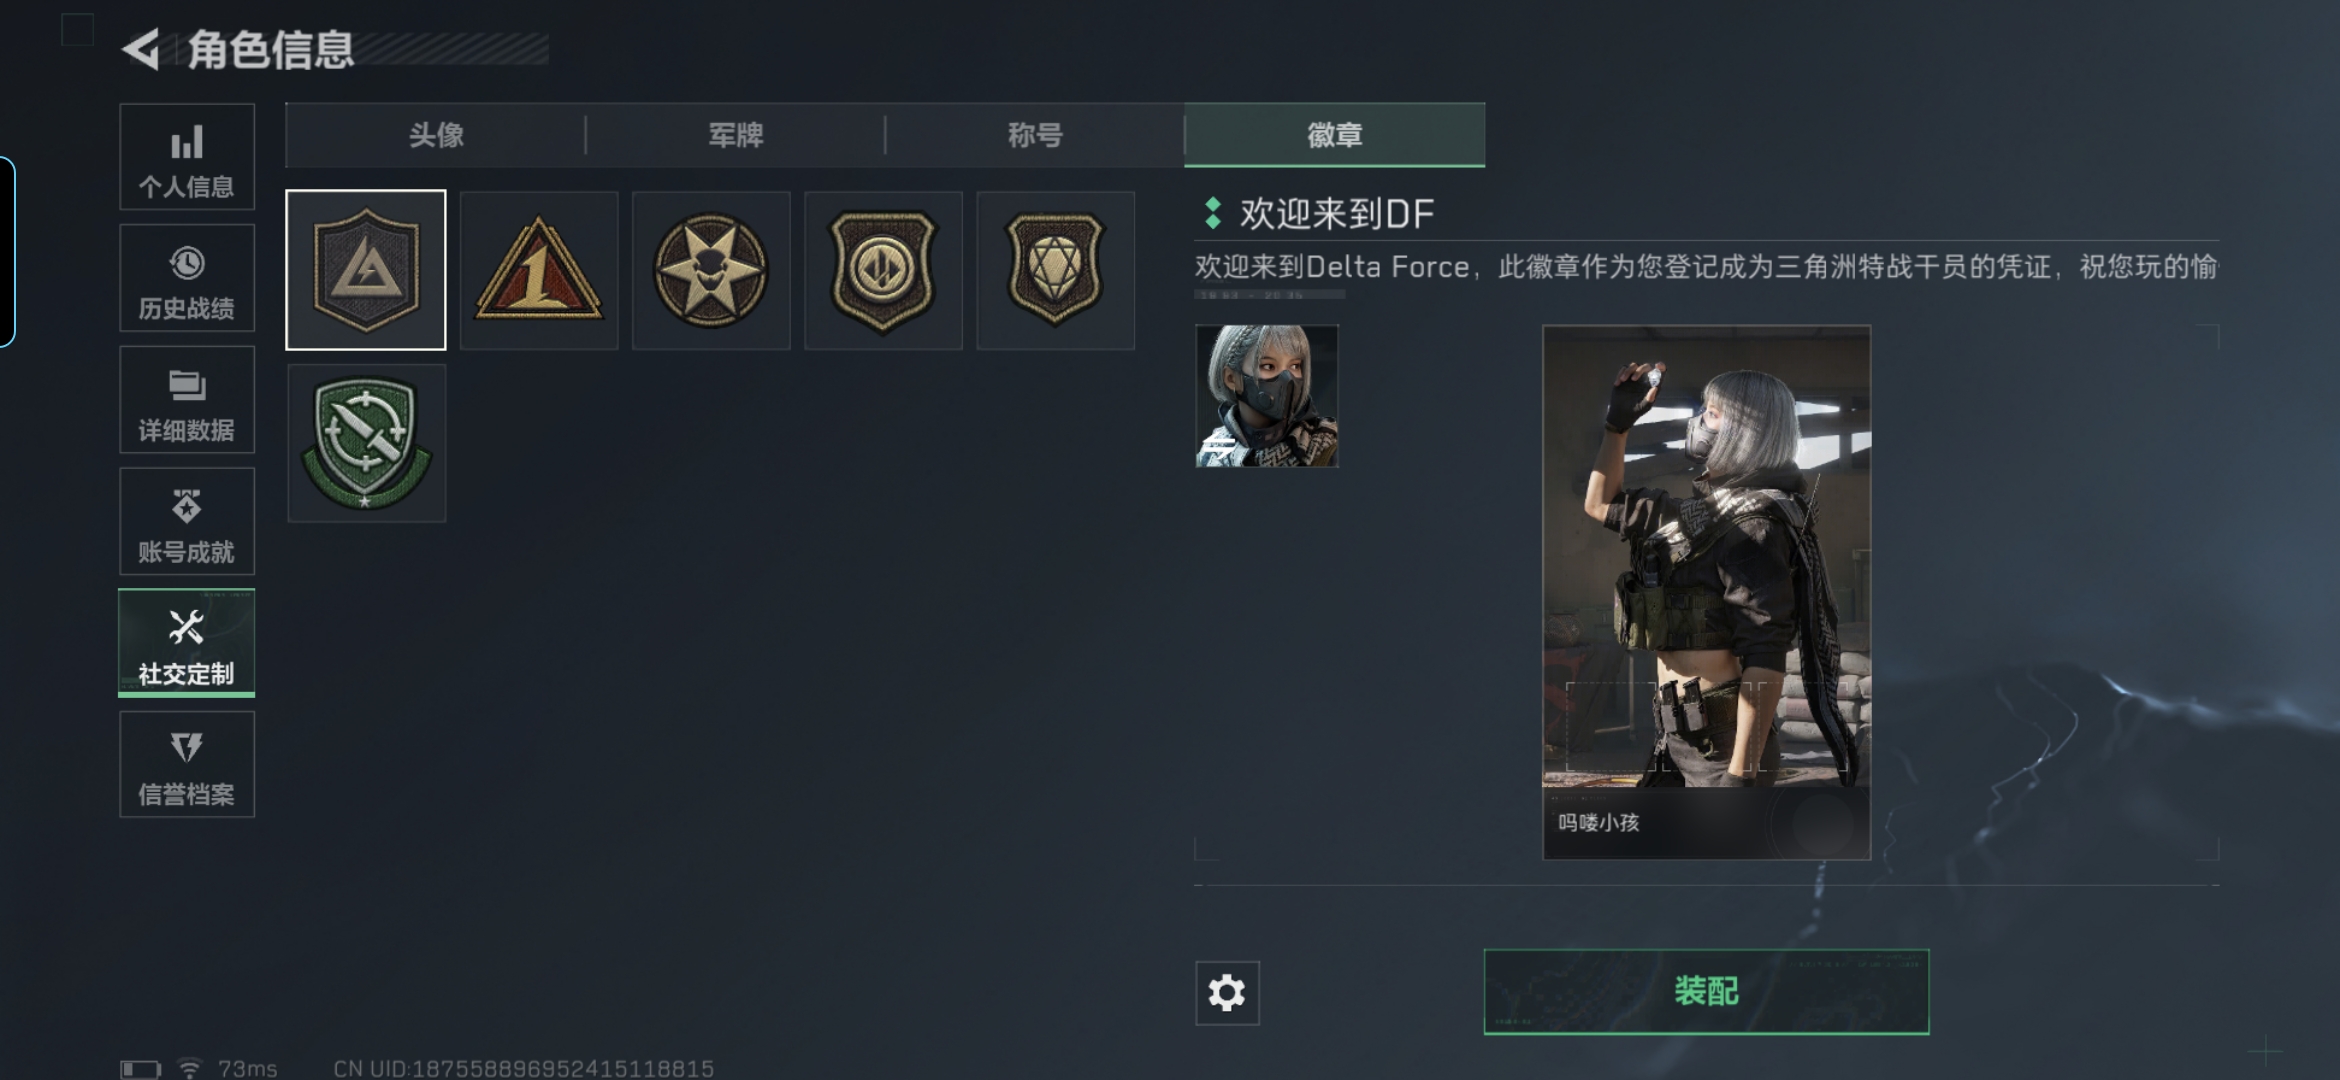
Task: Switch to the 称号 title tab
Action: click(x=1035, y=135)
